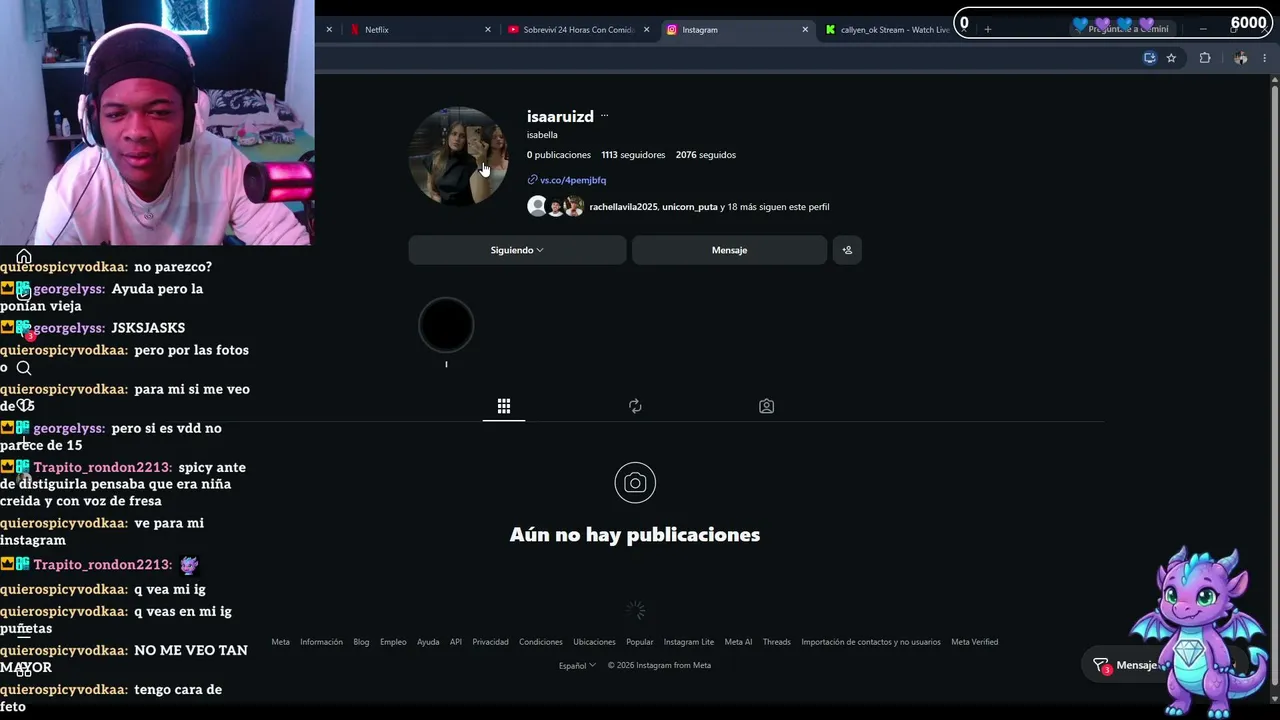This screenshot has width=1280, height=720.
Task: Open Importación de contactos footer link
Action: [871, 642]
